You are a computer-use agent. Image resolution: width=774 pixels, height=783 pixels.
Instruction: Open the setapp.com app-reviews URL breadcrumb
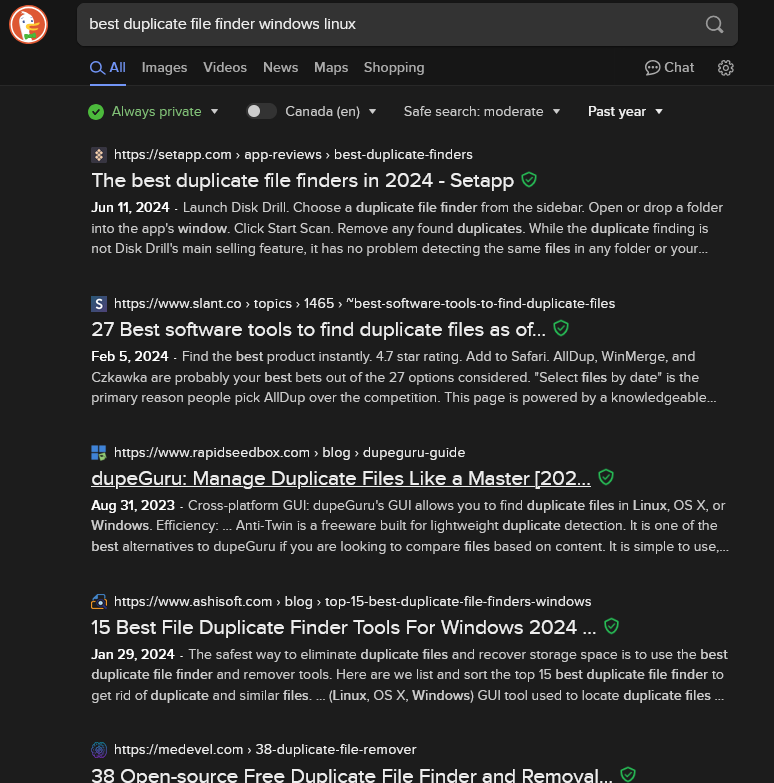(293, 155)
